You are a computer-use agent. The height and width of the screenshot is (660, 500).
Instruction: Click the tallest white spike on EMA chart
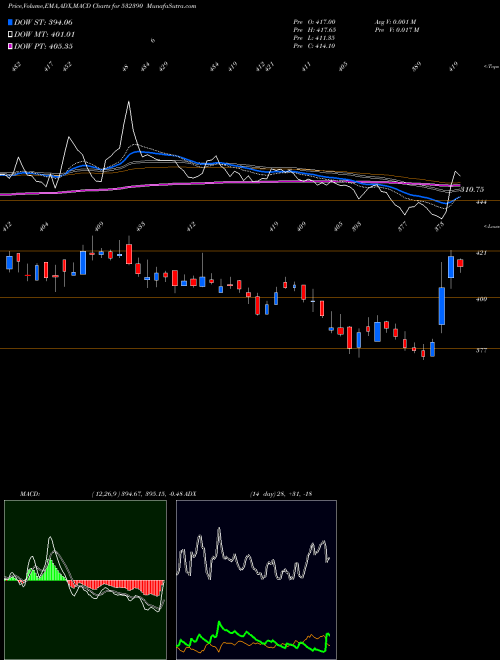pos(128,102)
